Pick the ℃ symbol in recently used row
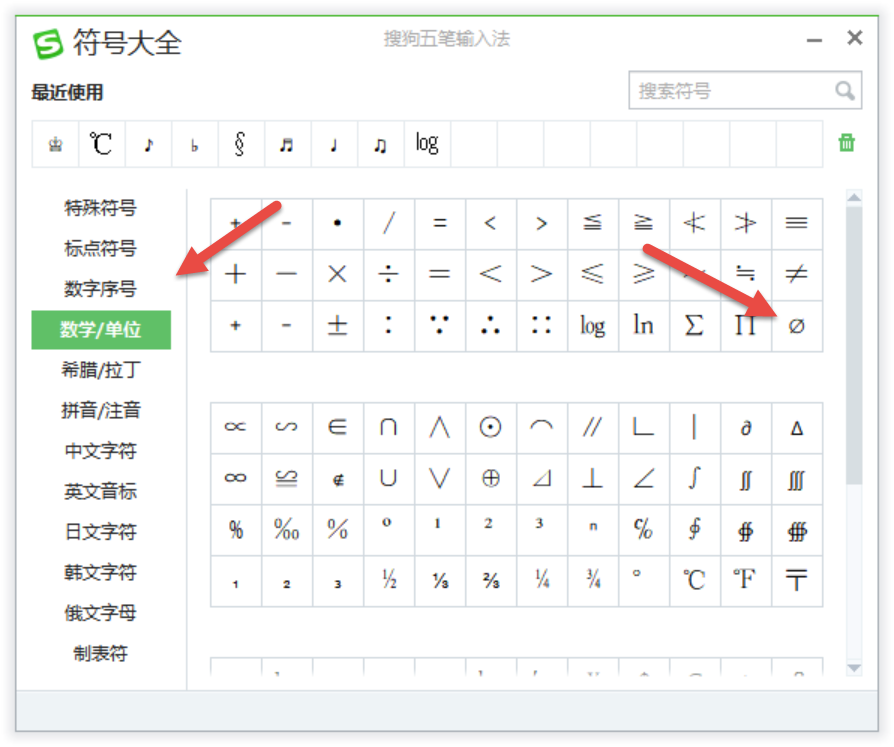This screenshot has height=747, width=894. 101,144
